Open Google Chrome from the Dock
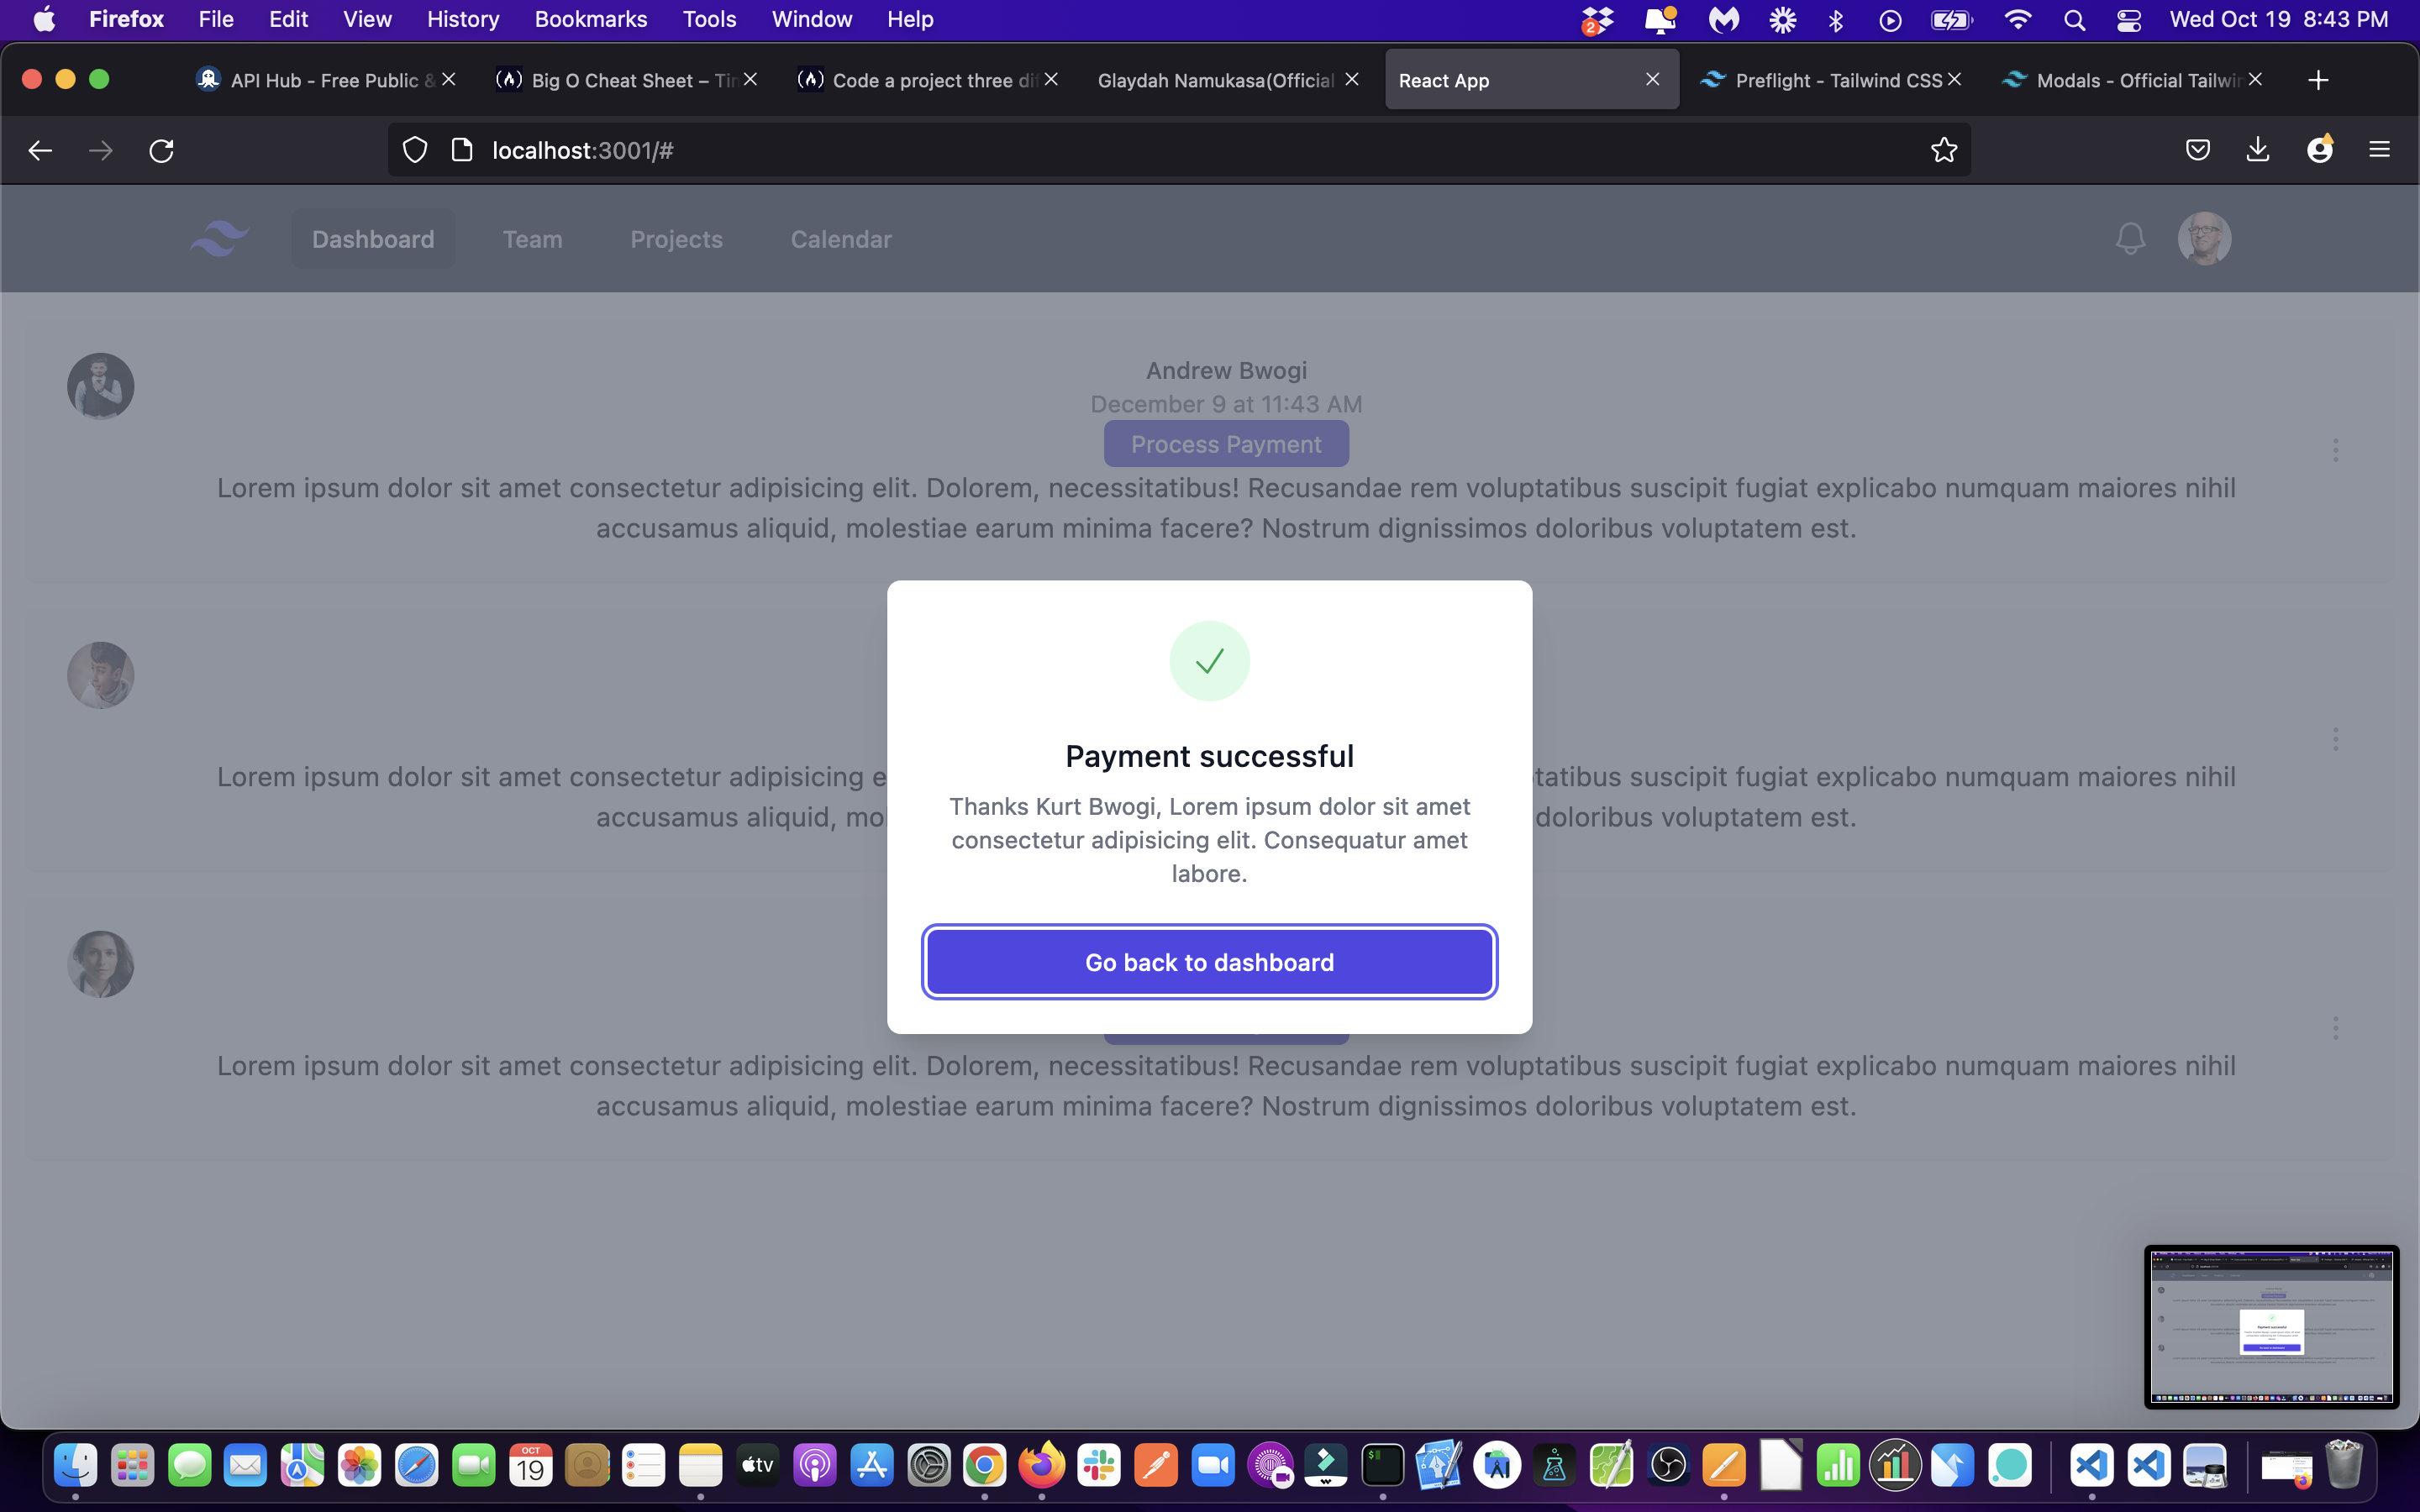Viewport: 2420px width, 1512px height. [x=985, y=1466]
